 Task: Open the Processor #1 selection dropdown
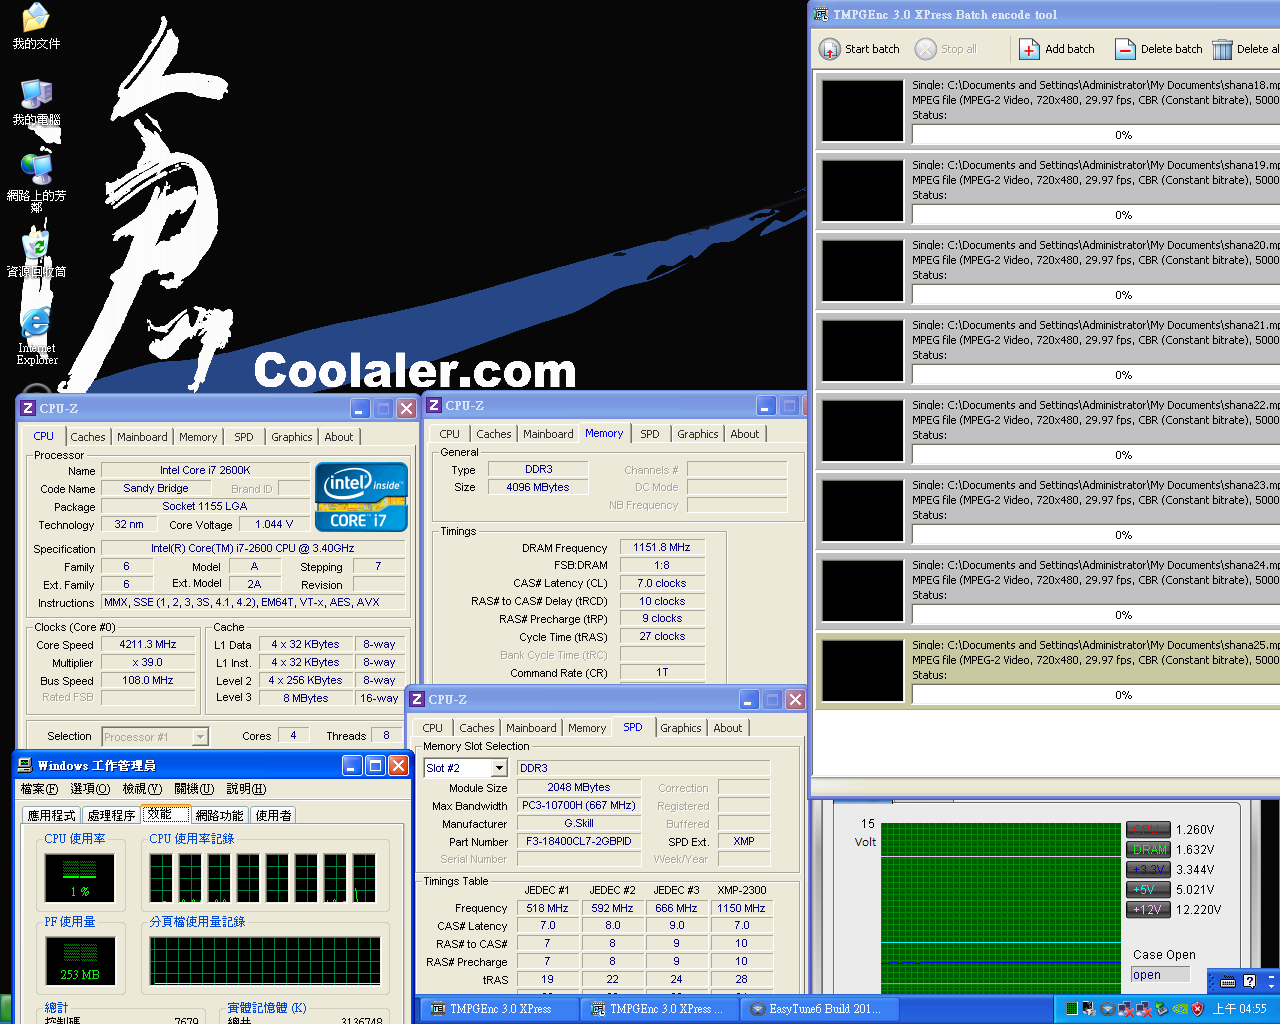point(200,737)
